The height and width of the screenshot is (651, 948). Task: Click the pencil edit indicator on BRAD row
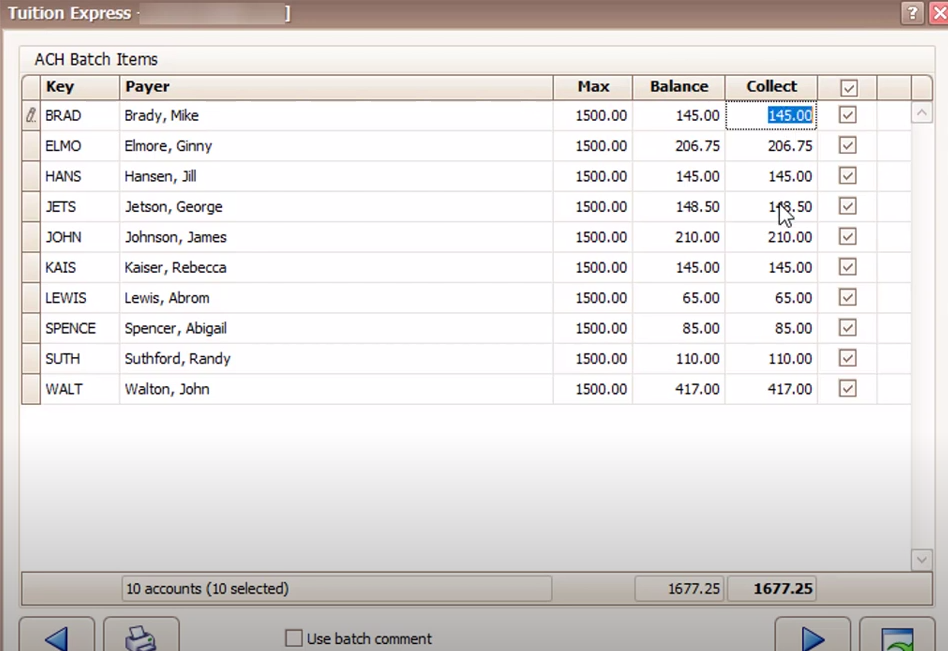[31, 115]
